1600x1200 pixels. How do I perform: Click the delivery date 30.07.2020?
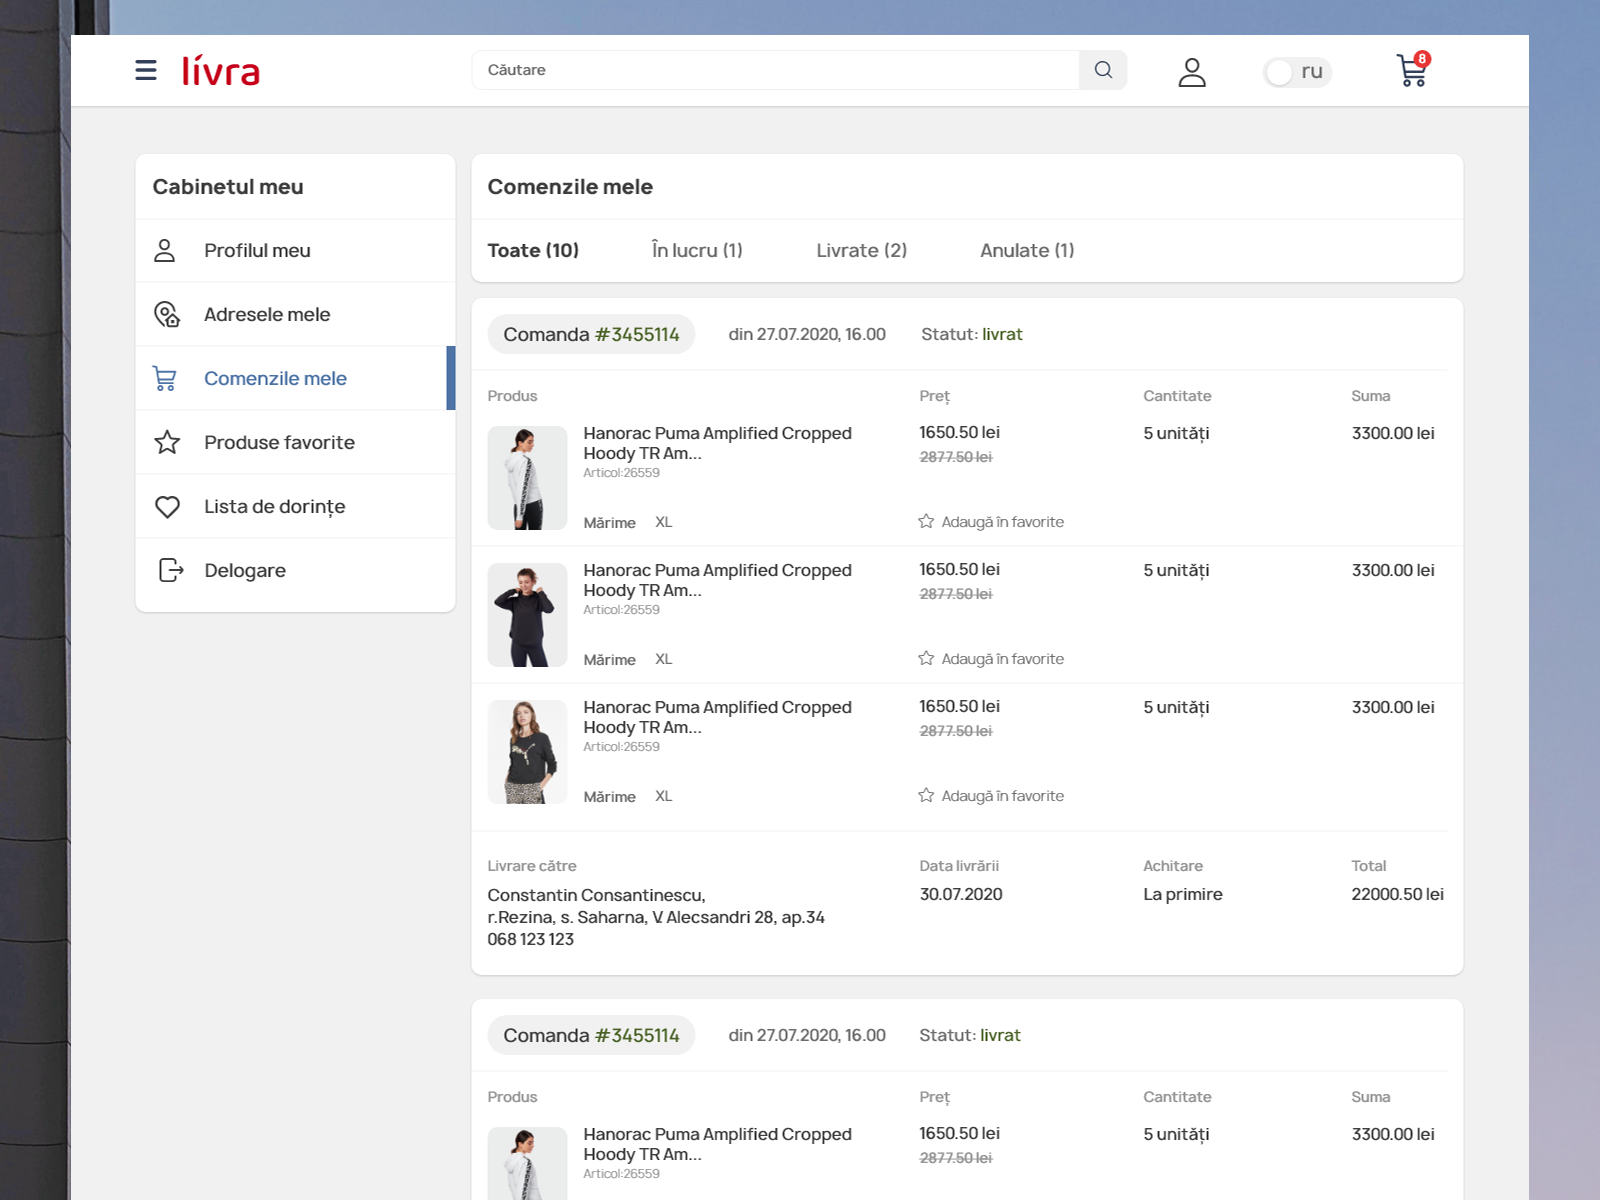coord(961,894)
